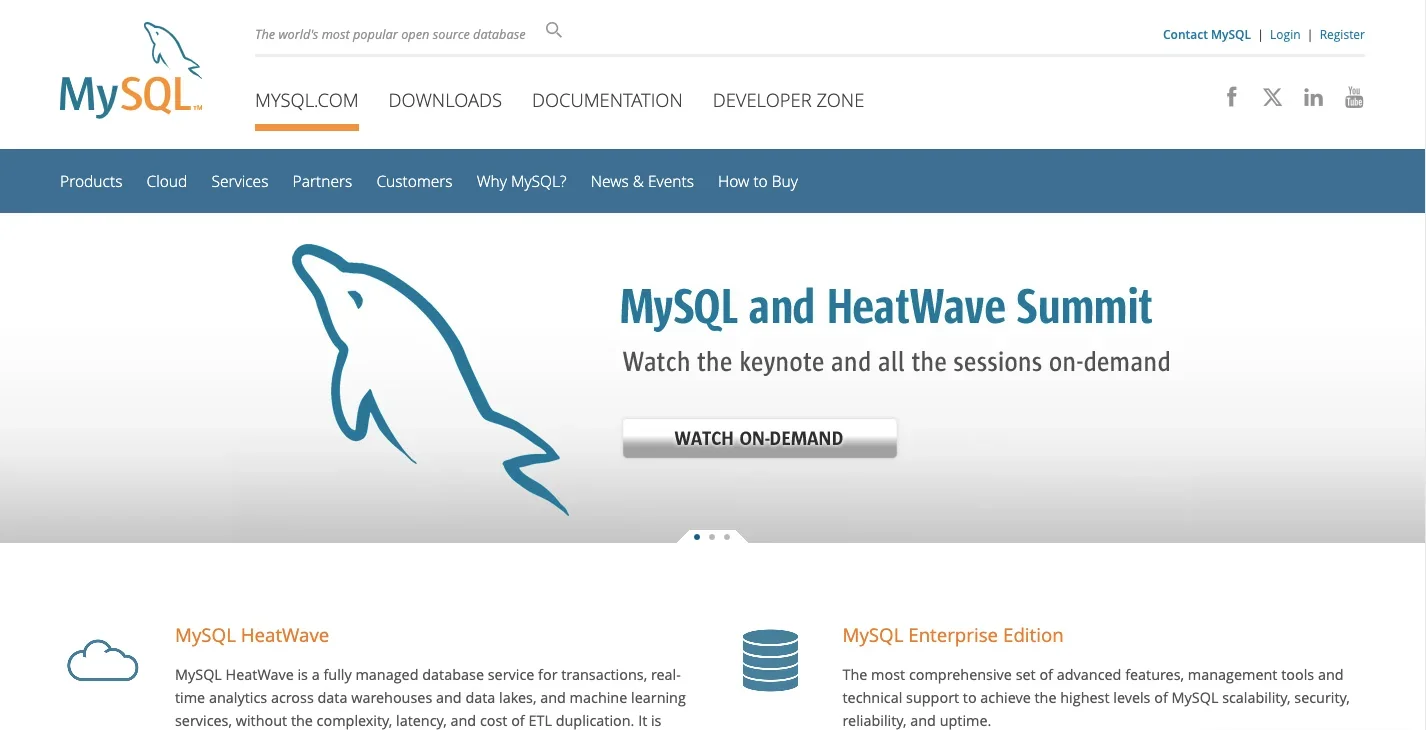Open the Products menu

pos(91,181)
